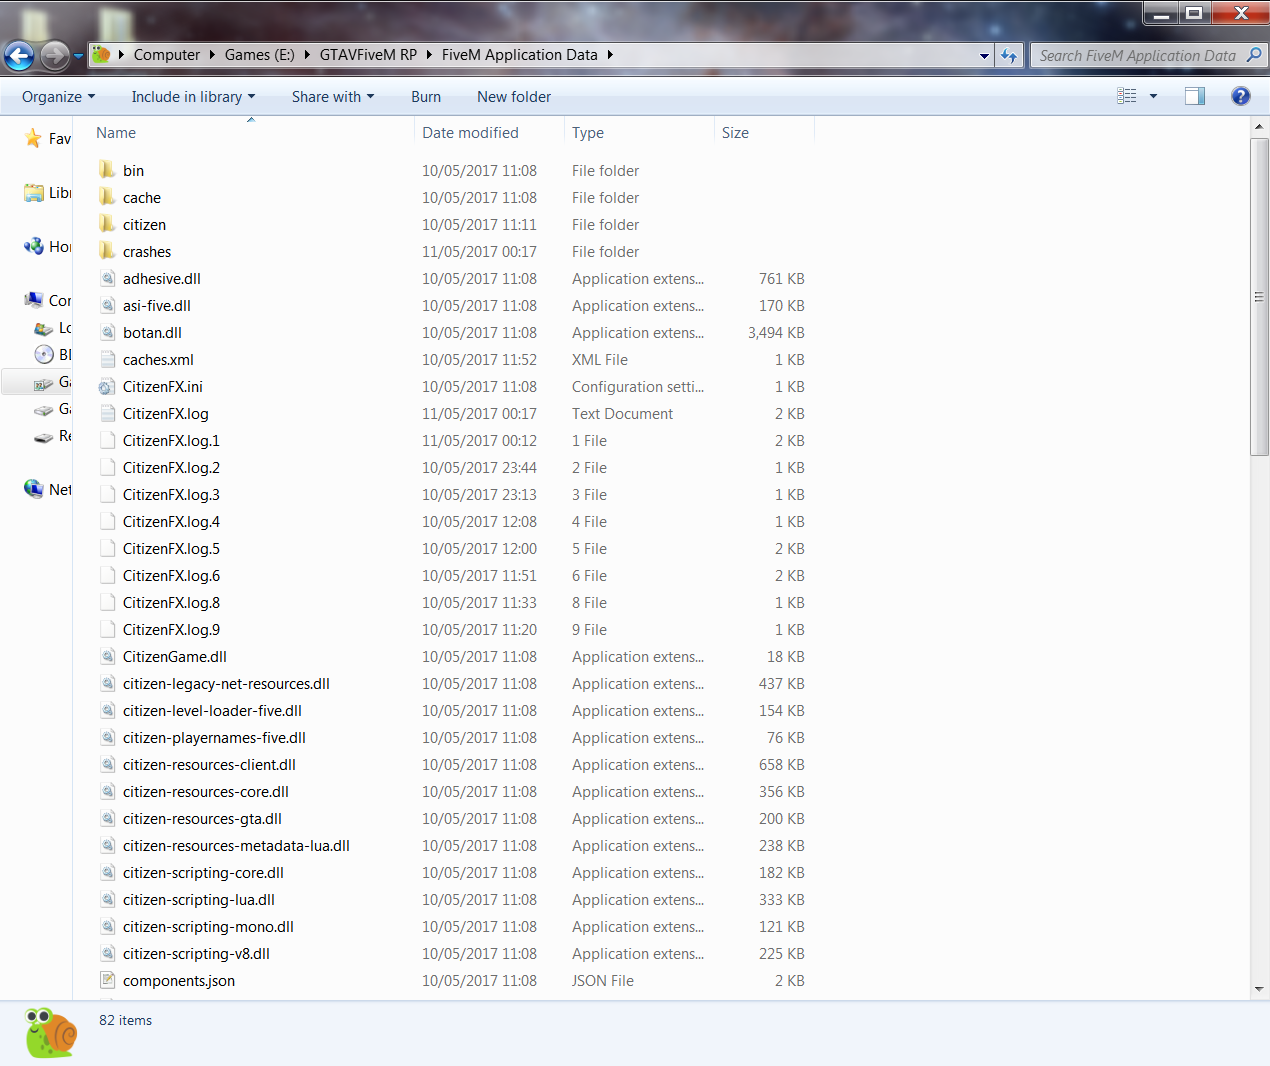Click the scrollbar down arrow
Image resolution: width=1270 pixels, height=1066 pixels.
pos(1259,989)
